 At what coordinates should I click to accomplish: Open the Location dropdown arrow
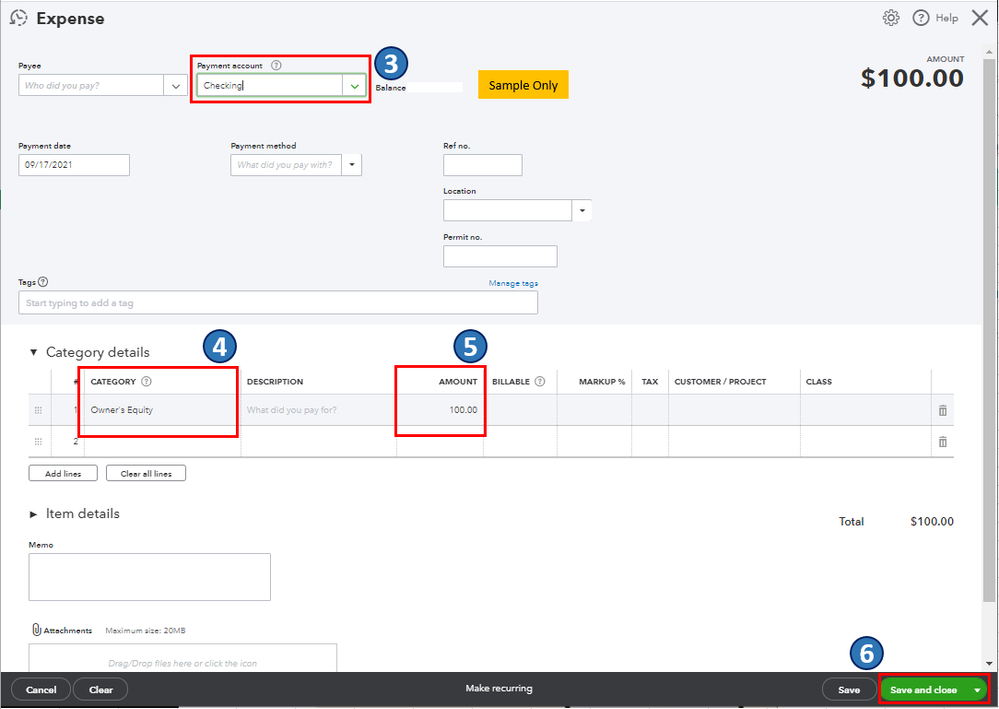[x=582, y=210]
